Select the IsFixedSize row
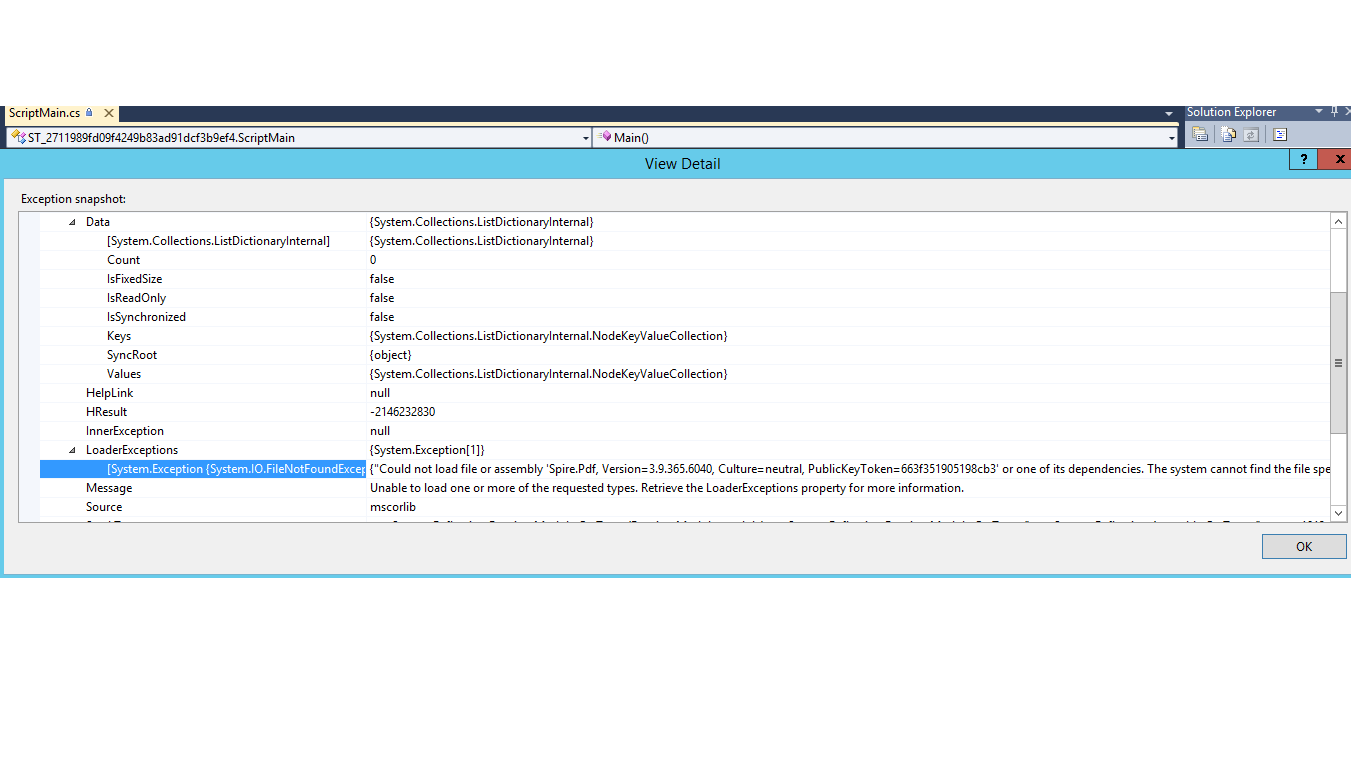This screenshot has width=1366, height=768. tap(685, 279)
